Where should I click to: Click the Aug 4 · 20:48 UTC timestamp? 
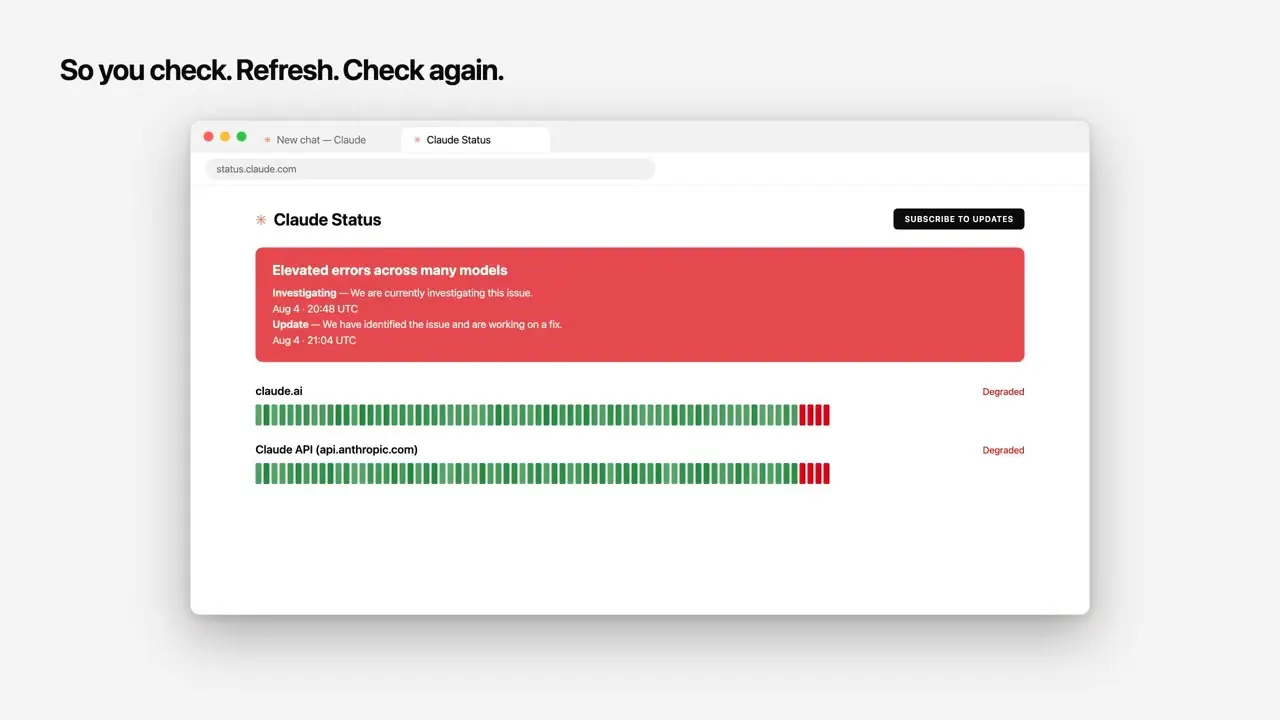pos(315,309)
